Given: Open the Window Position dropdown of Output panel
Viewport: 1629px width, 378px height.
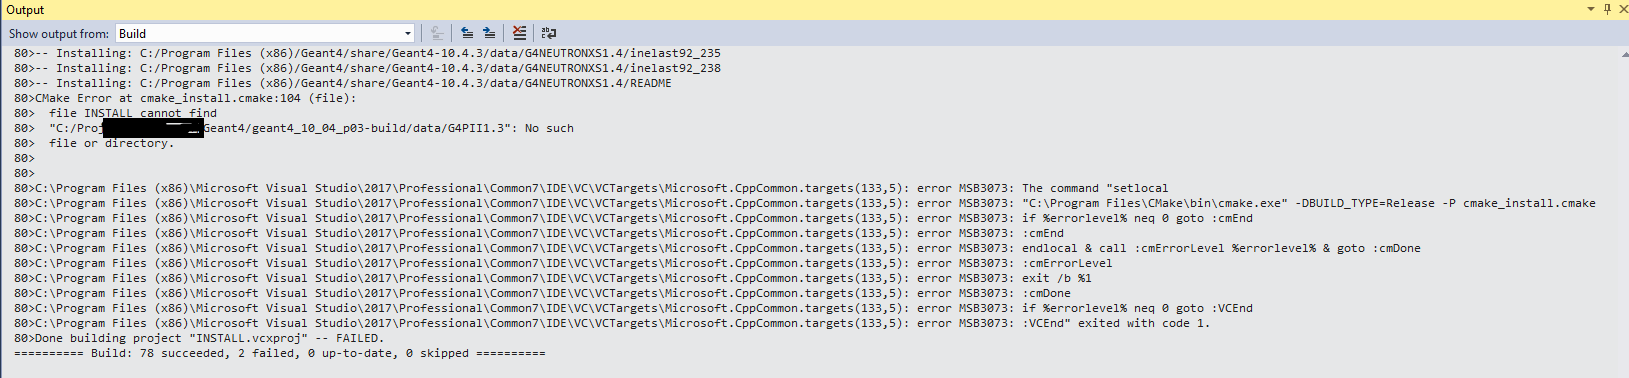Looking at the screenshot, I should point(1591,9).
